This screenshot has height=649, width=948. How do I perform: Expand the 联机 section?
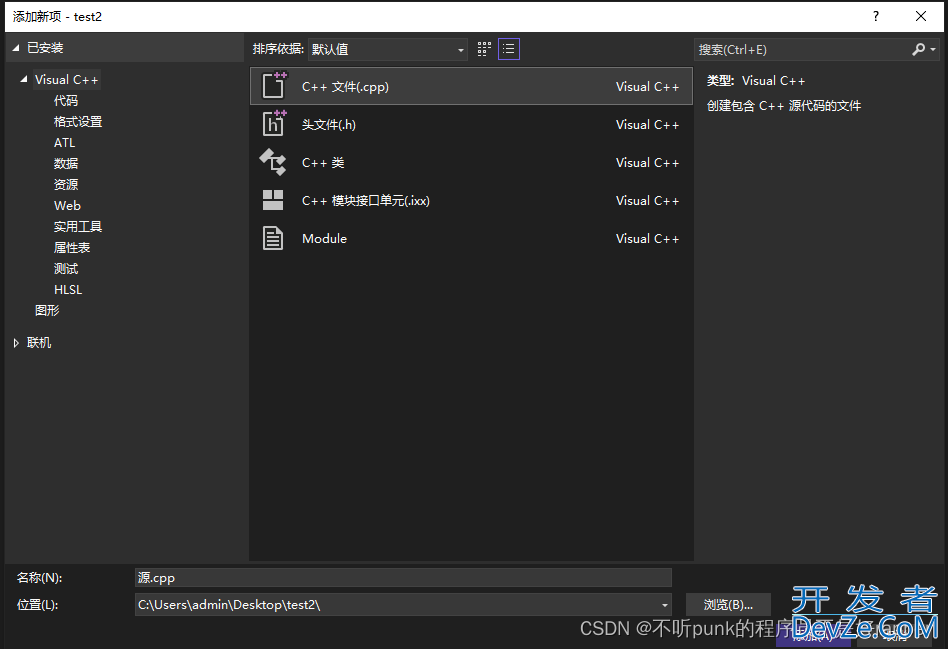click(x=16, y=343)
